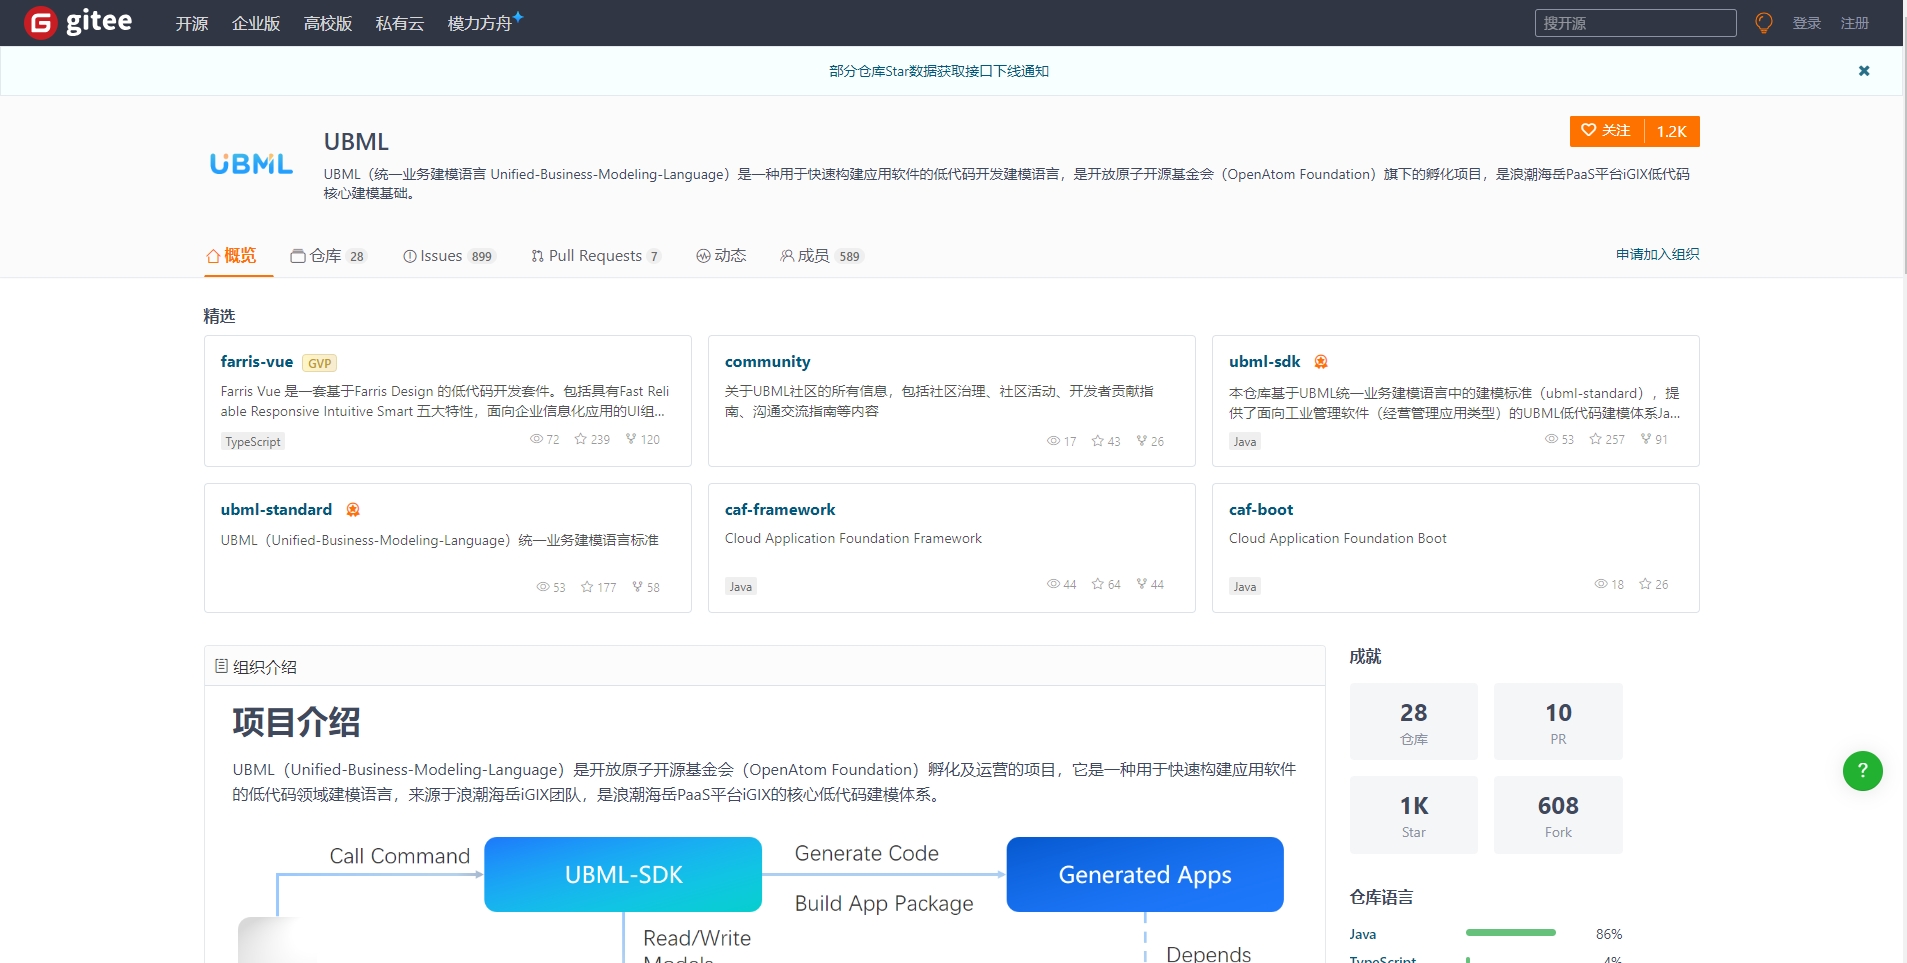1907x963 pixels.
Task: Click star icon on farris-vue card
Action: [580, 439]
